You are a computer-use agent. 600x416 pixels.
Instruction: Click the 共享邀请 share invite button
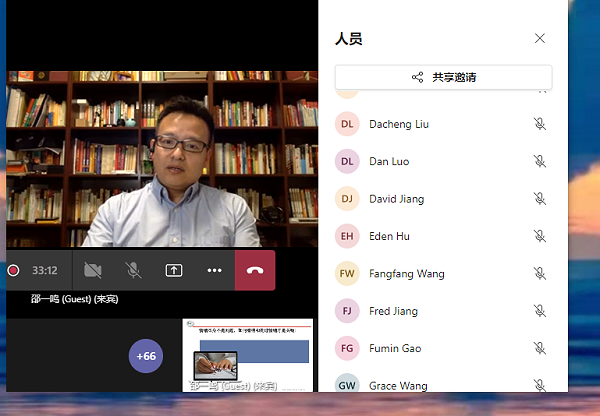coord(443,77)
